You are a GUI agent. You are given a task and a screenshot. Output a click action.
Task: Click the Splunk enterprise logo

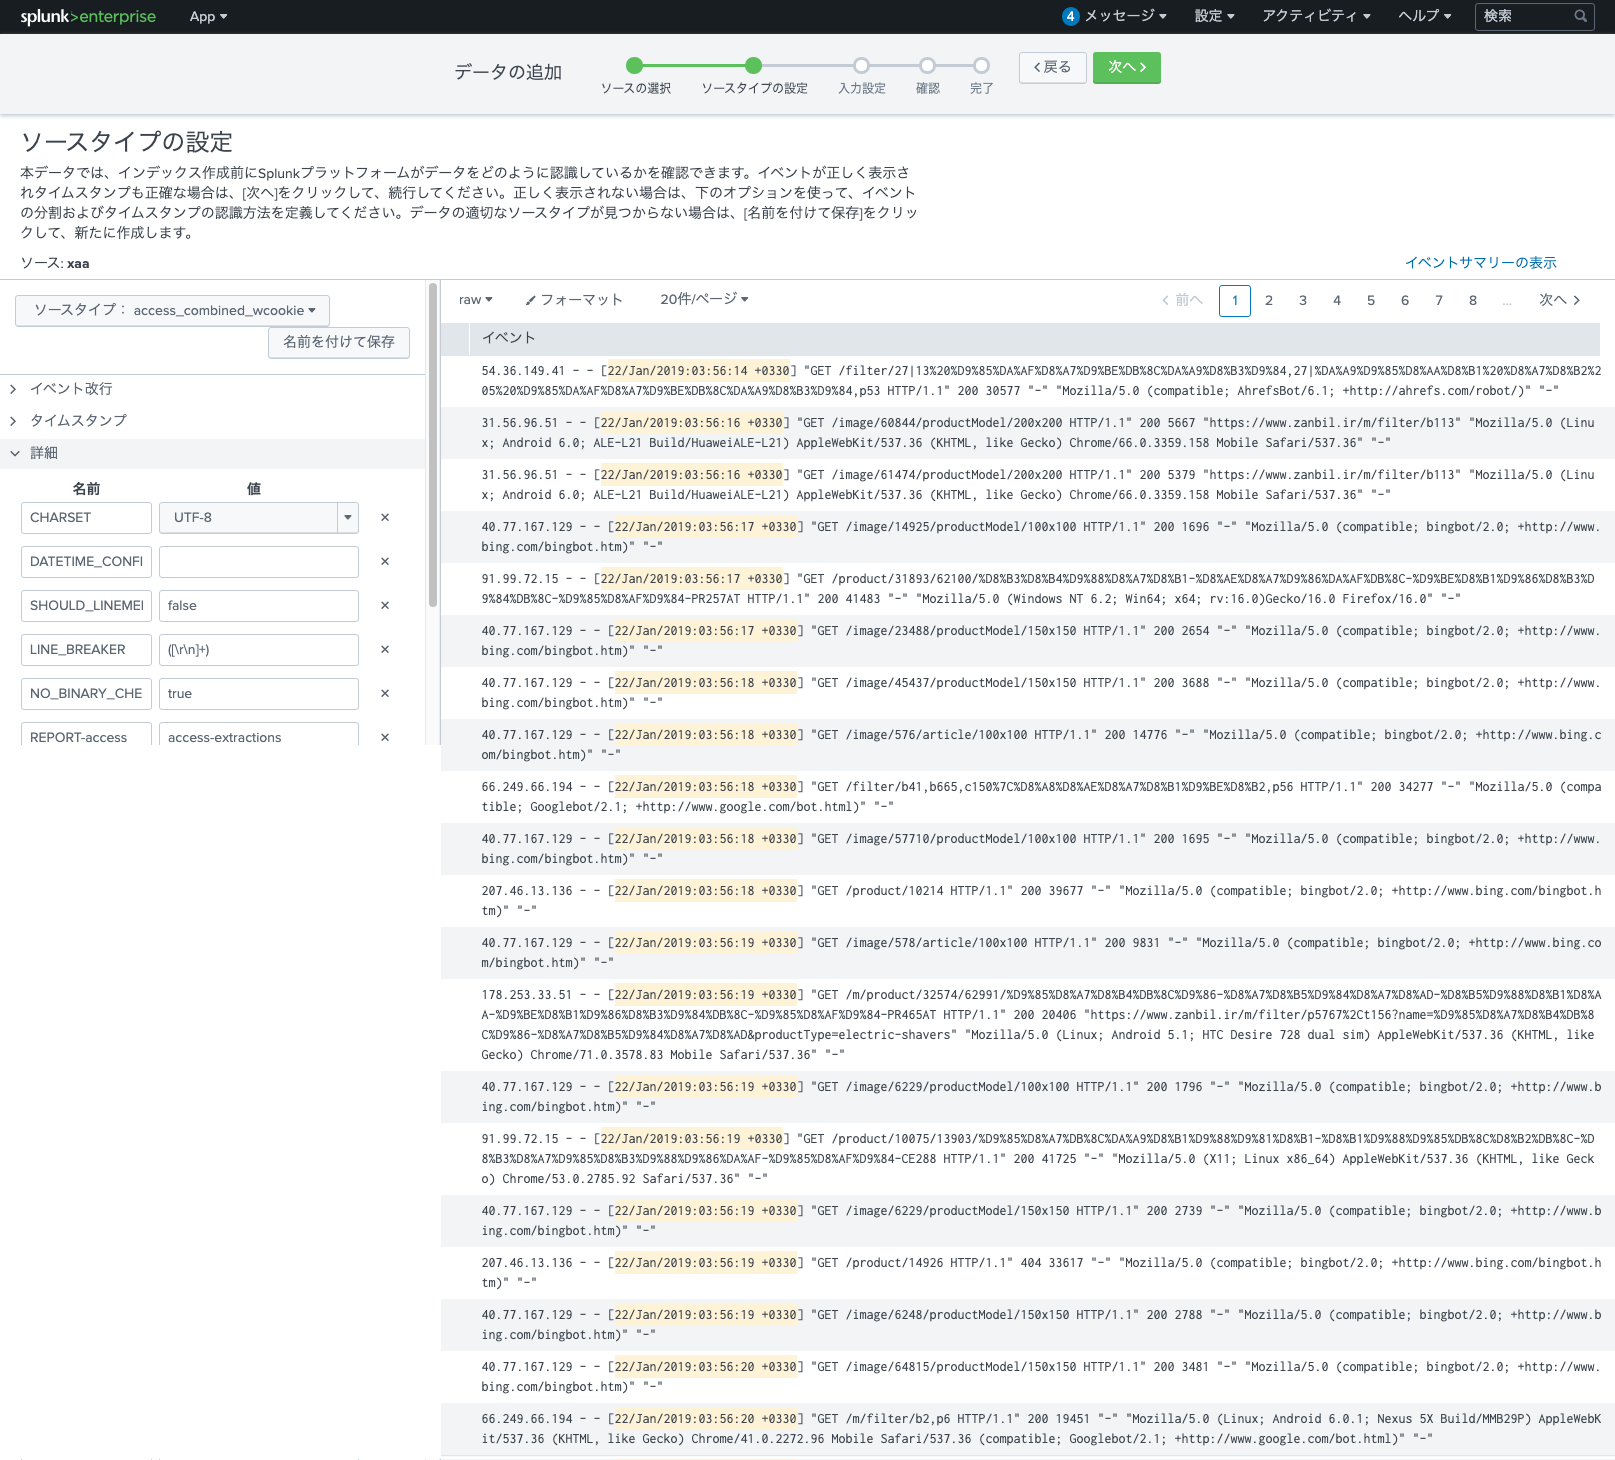pos(88,16)
